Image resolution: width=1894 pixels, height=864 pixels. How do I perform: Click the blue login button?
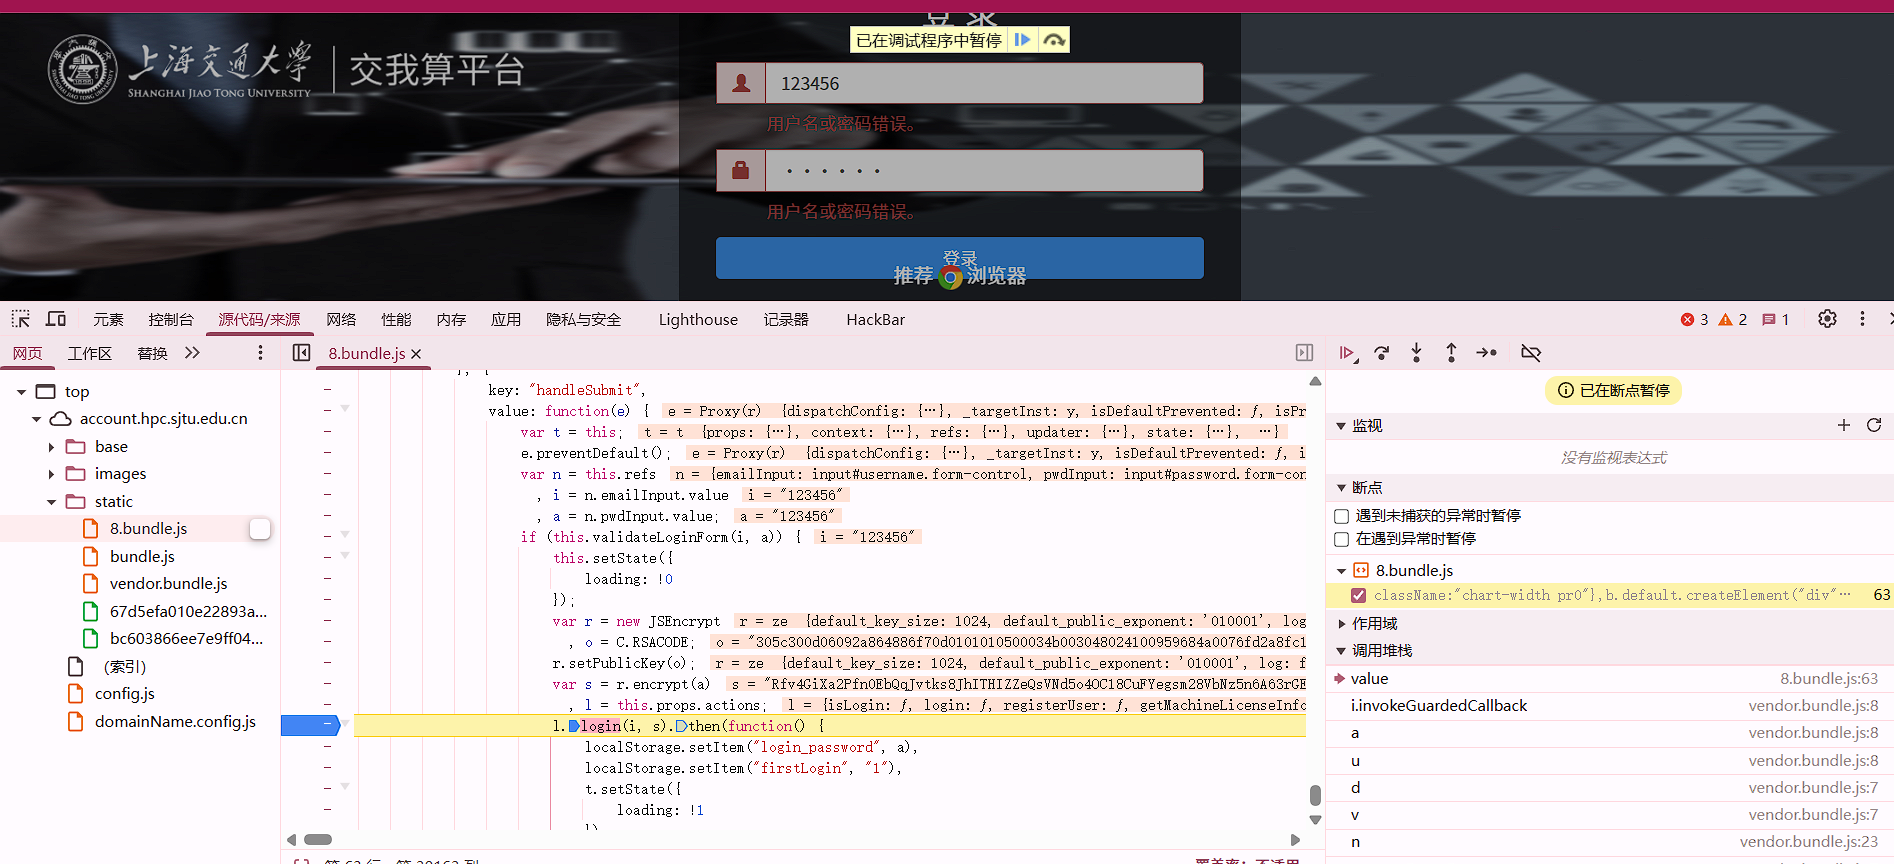tap(959, 258)
